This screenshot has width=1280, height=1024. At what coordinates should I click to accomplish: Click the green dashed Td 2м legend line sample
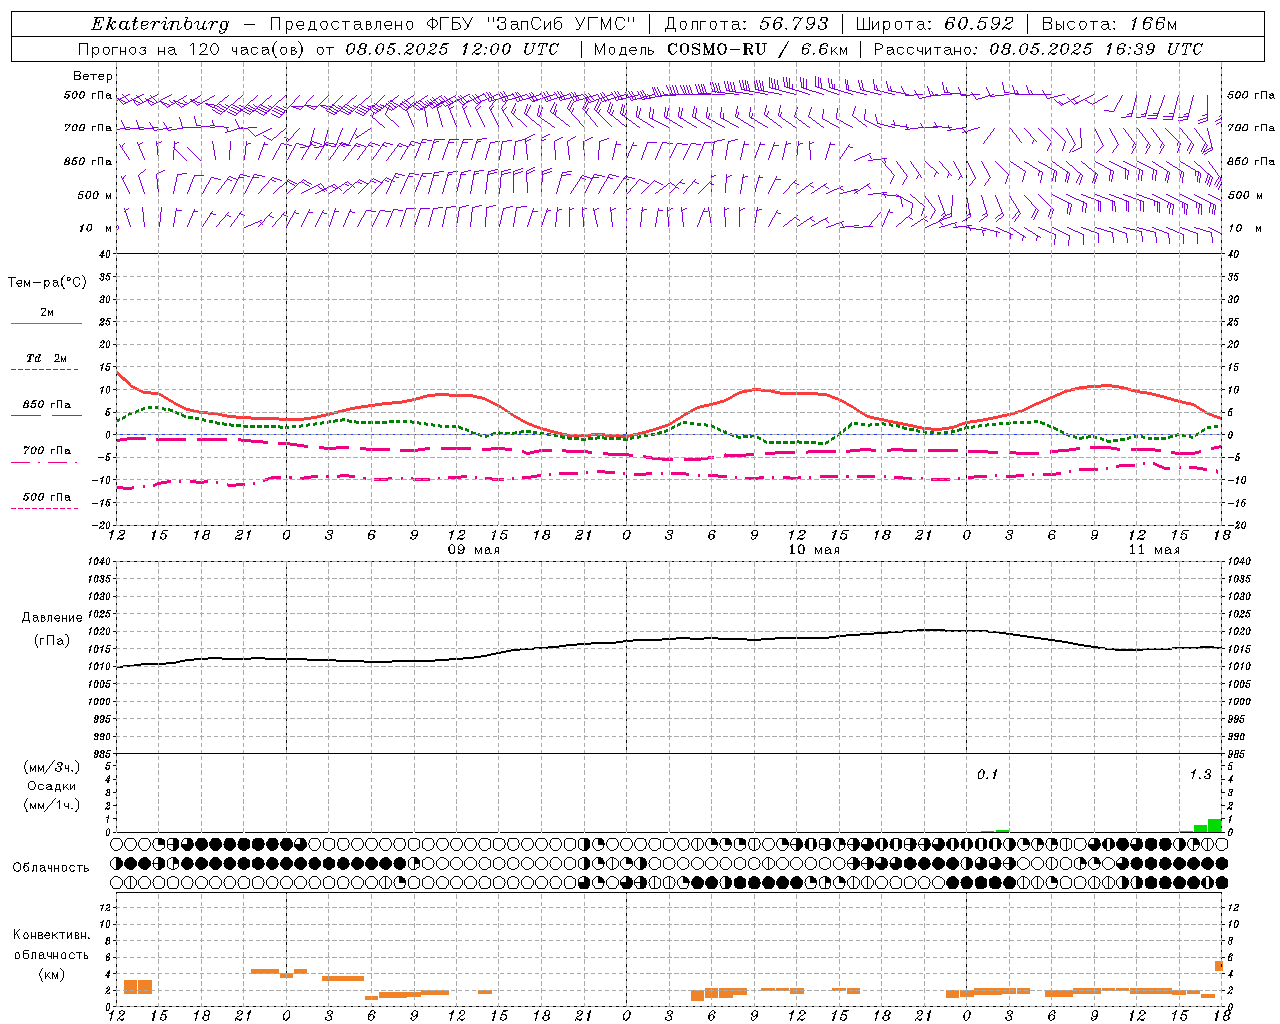coord(44,370)
